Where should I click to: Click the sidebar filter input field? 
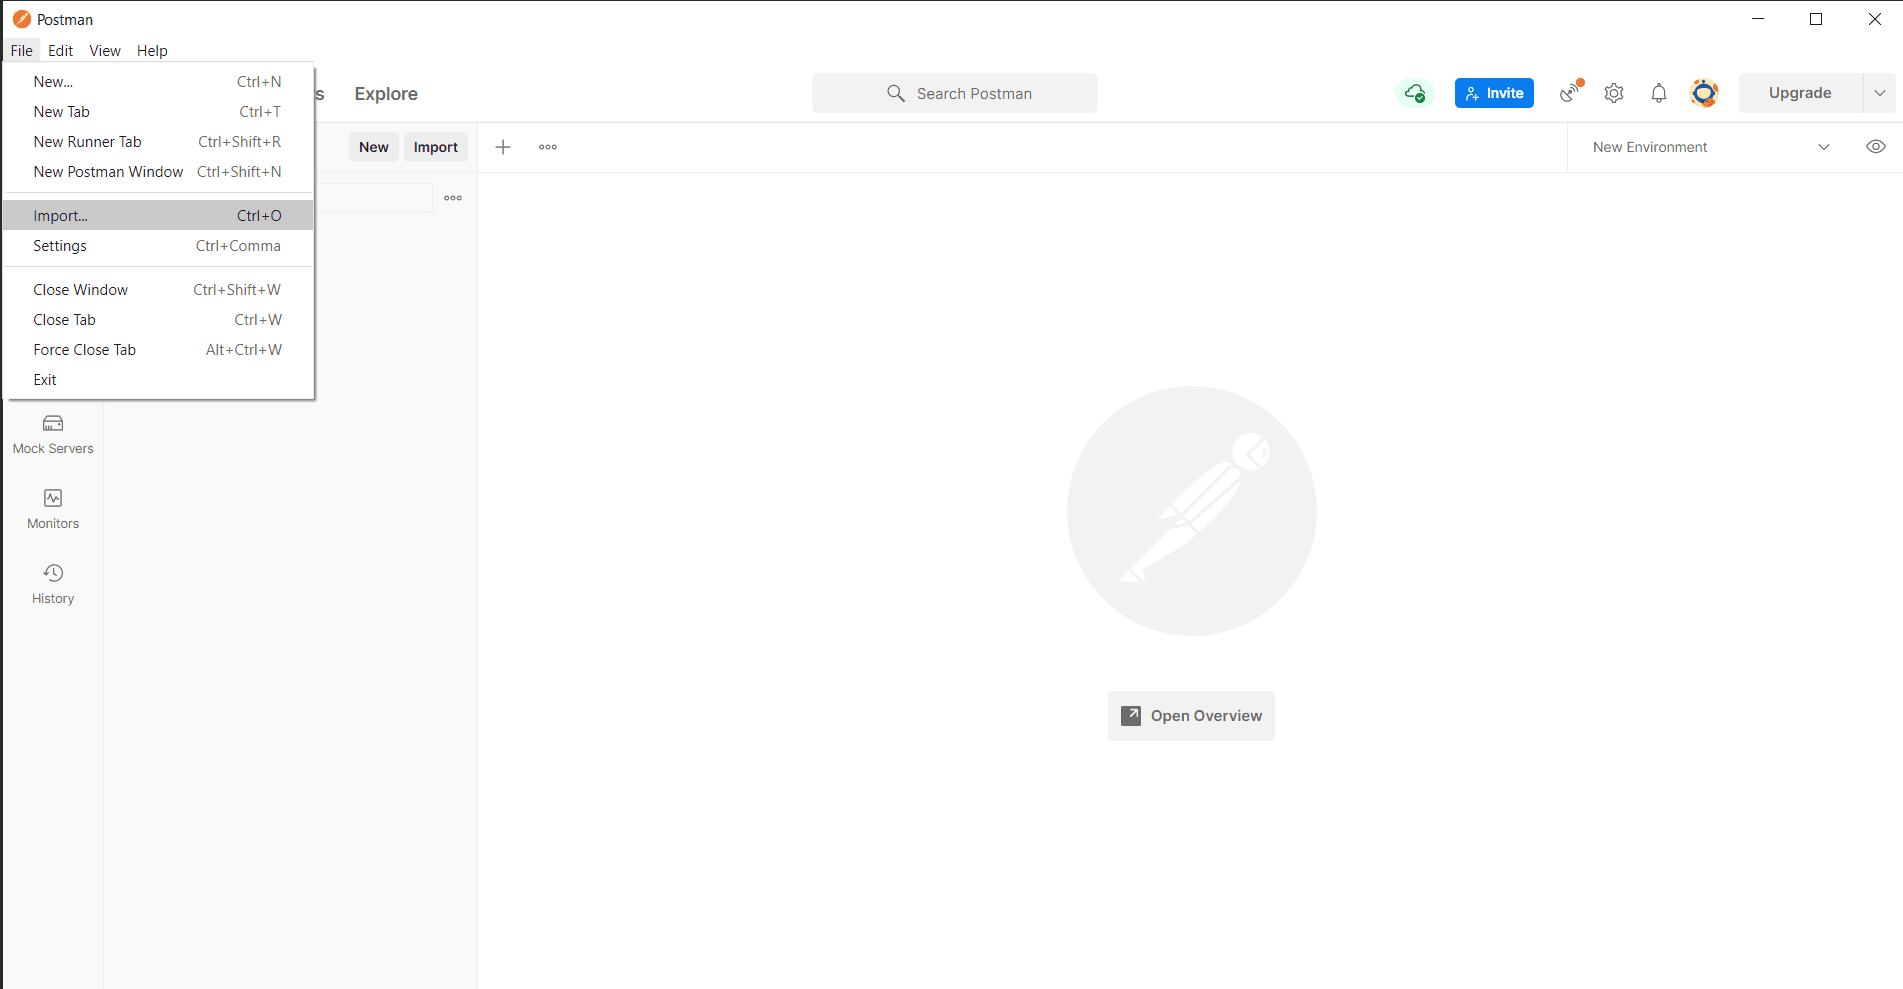click(374, 198)
